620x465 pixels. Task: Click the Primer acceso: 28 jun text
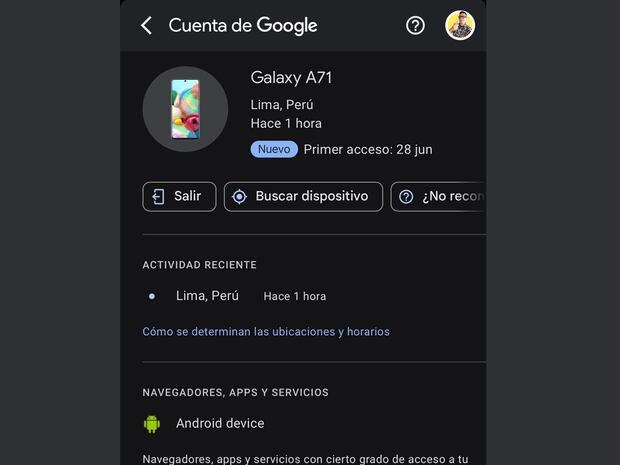[x=368, y=149]
